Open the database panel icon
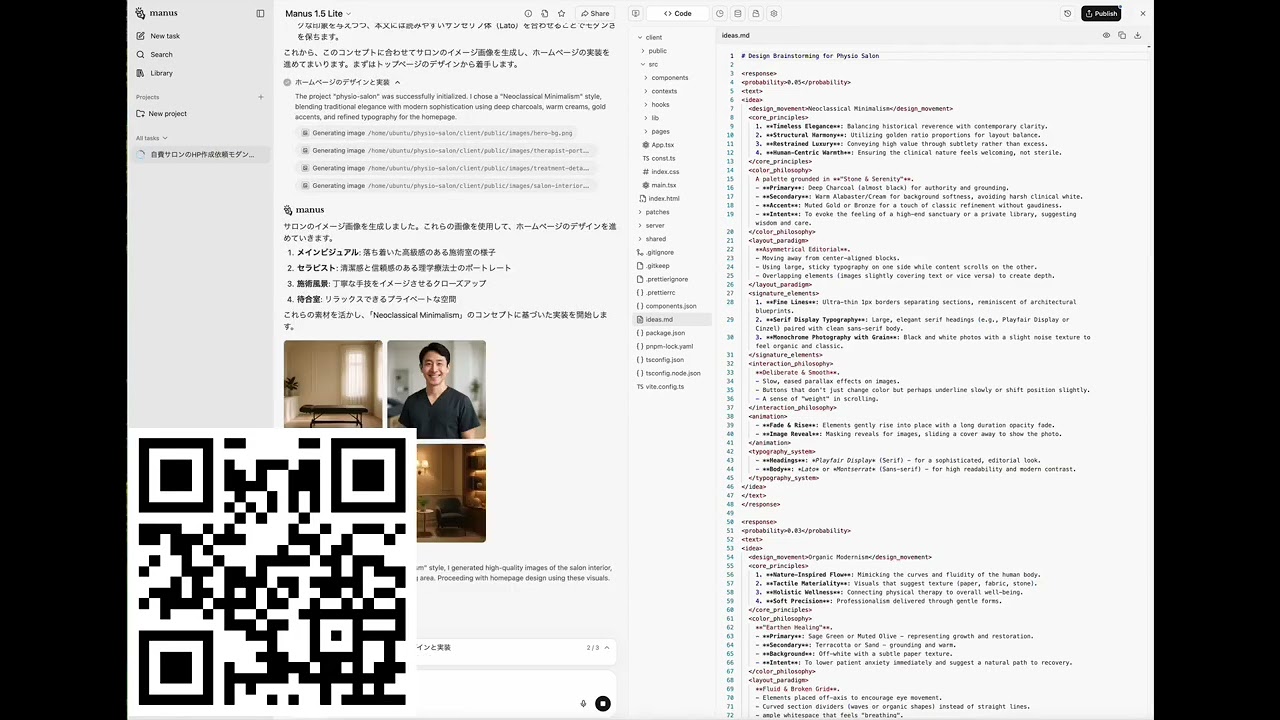1280x720 pixels. point(738,13)
